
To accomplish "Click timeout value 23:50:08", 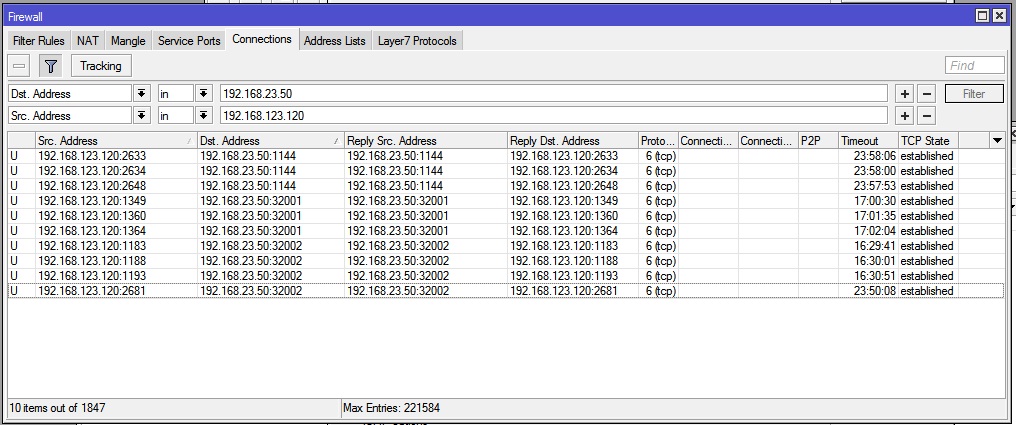I will [x=875, y=291].
